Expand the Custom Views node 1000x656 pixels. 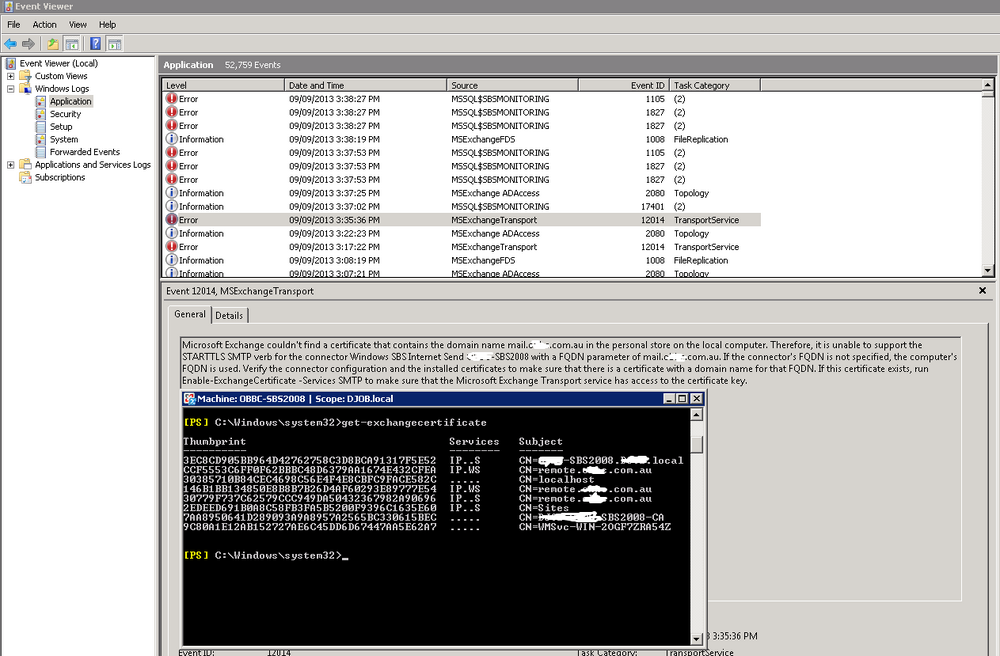coord(10,76)
